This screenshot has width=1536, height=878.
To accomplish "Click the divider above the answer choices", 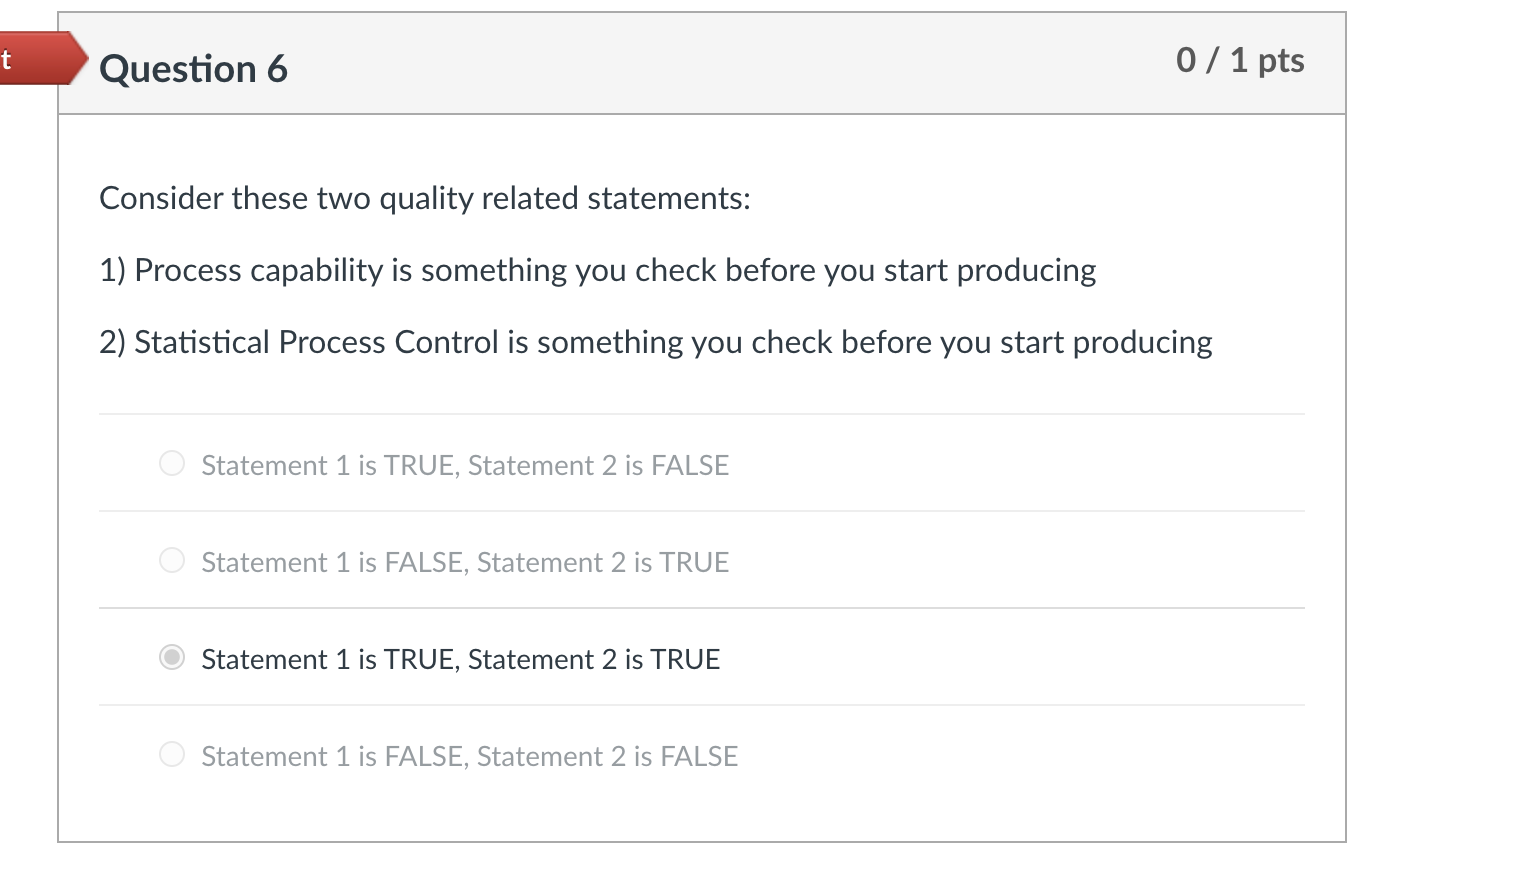I will (700, 413).
